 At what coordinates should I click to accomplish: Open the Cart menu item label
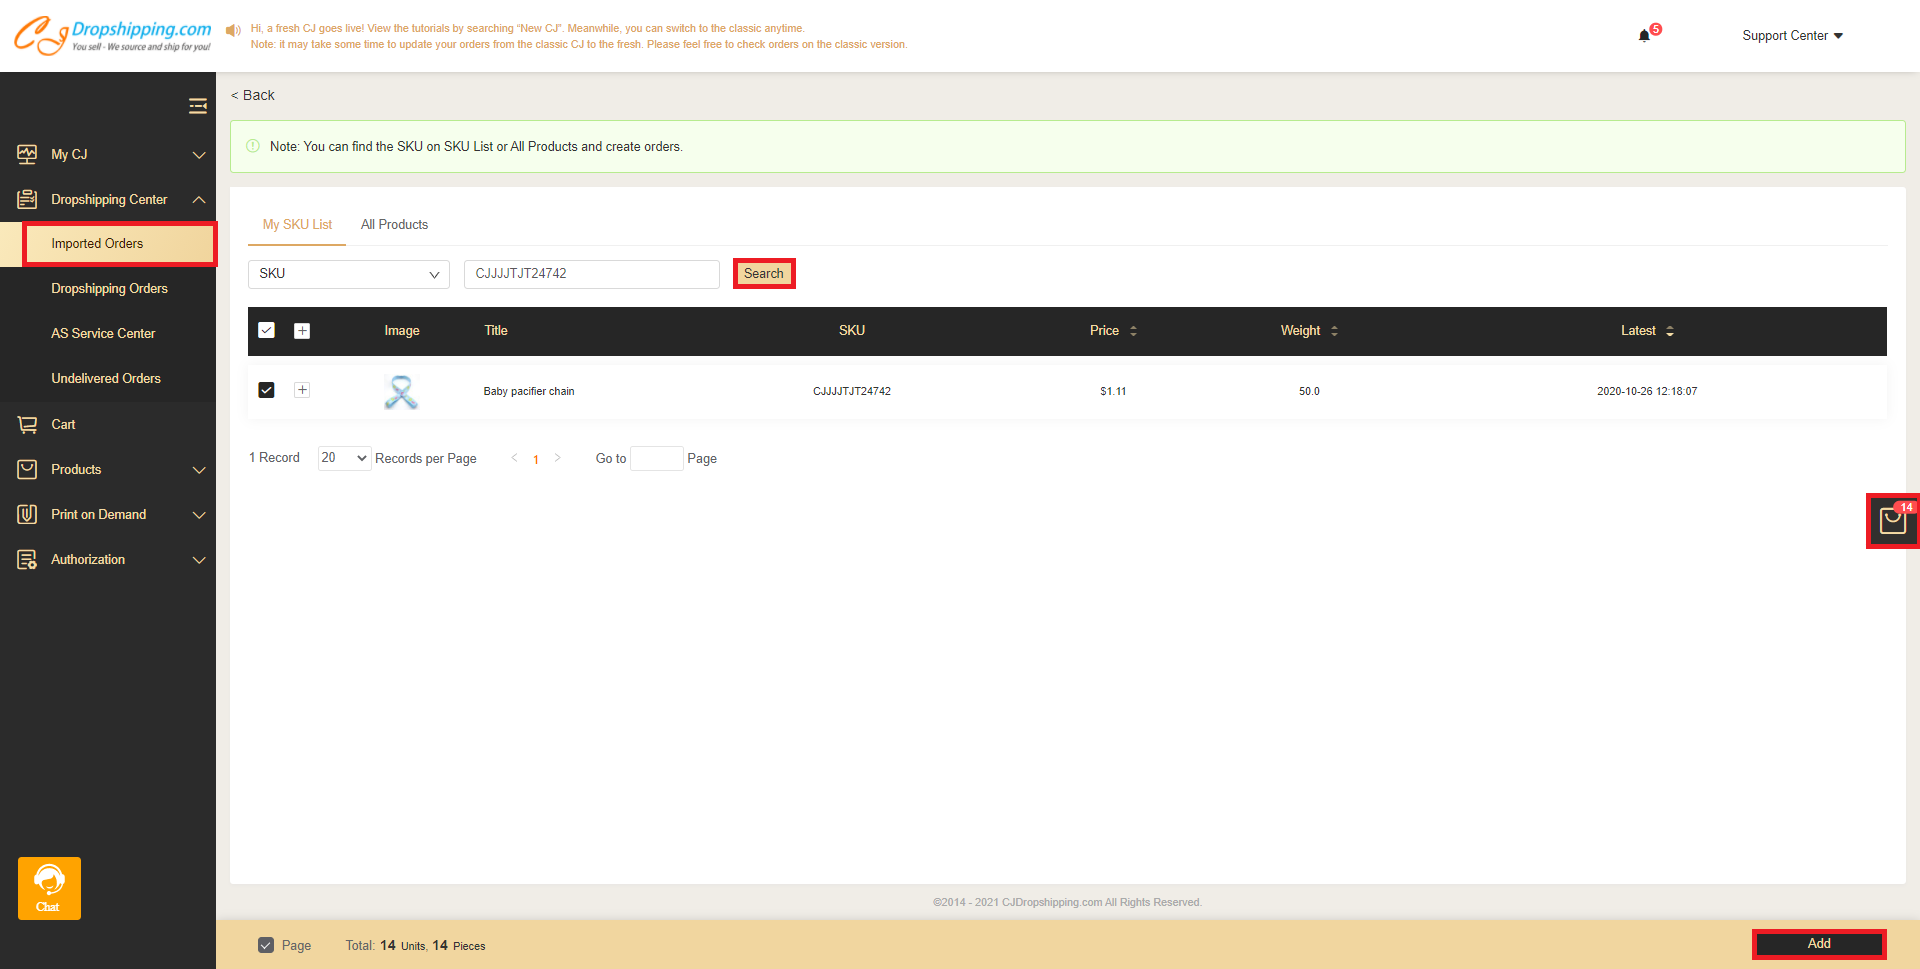click(x=63, y=425)
